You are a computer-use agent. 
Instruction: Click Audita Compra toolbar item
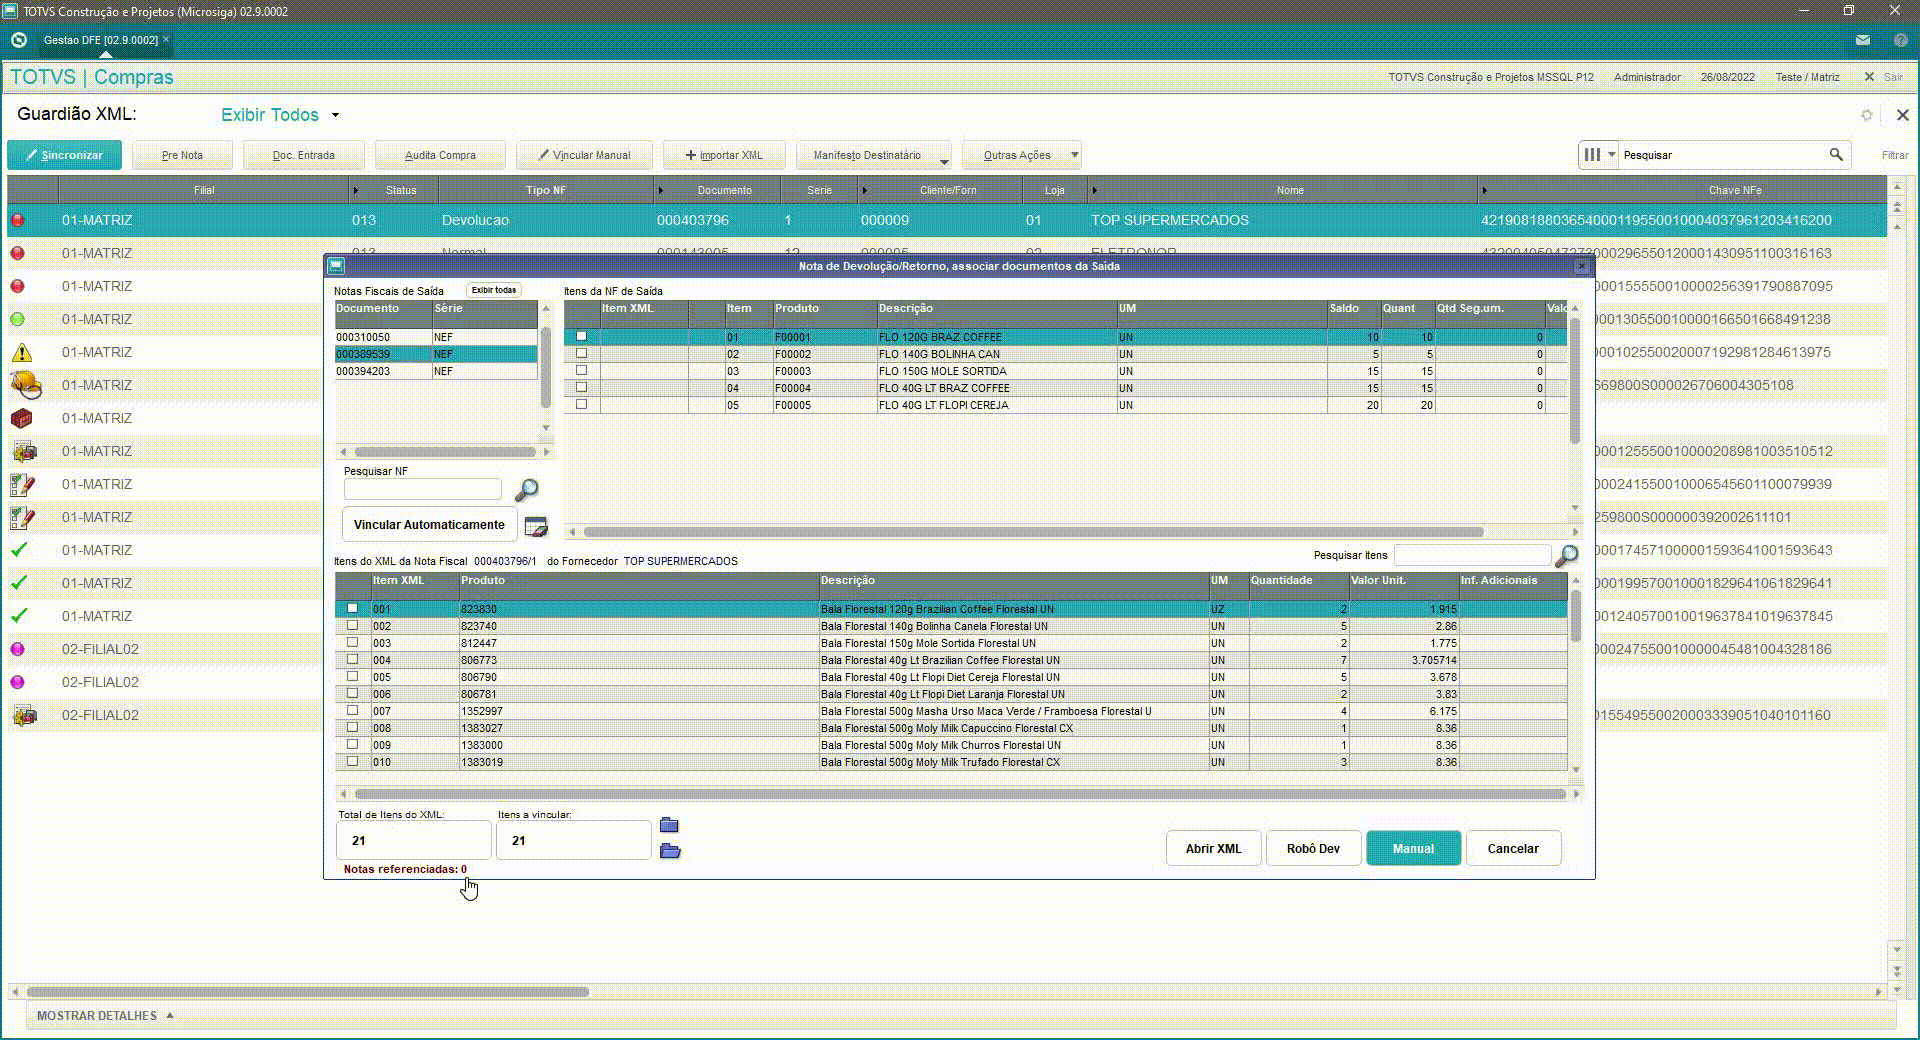pyautogui.click(x=440, y=155)
